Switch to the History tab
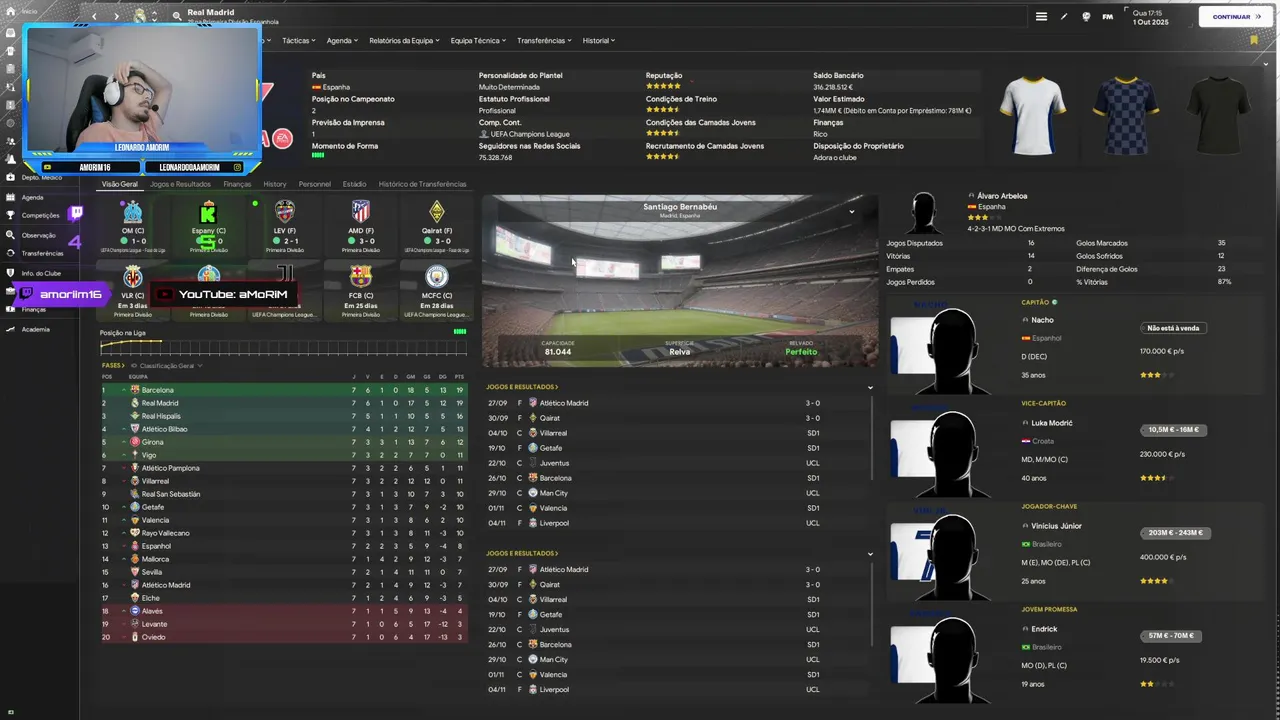 point(275,184)
